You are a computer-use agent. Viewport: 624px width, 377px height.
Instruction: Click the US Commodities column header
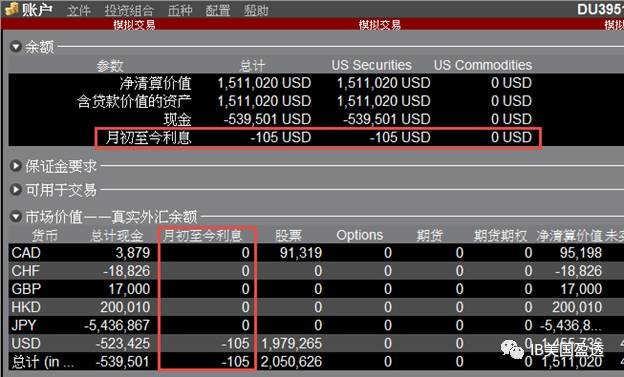click(x=483, y=65)
